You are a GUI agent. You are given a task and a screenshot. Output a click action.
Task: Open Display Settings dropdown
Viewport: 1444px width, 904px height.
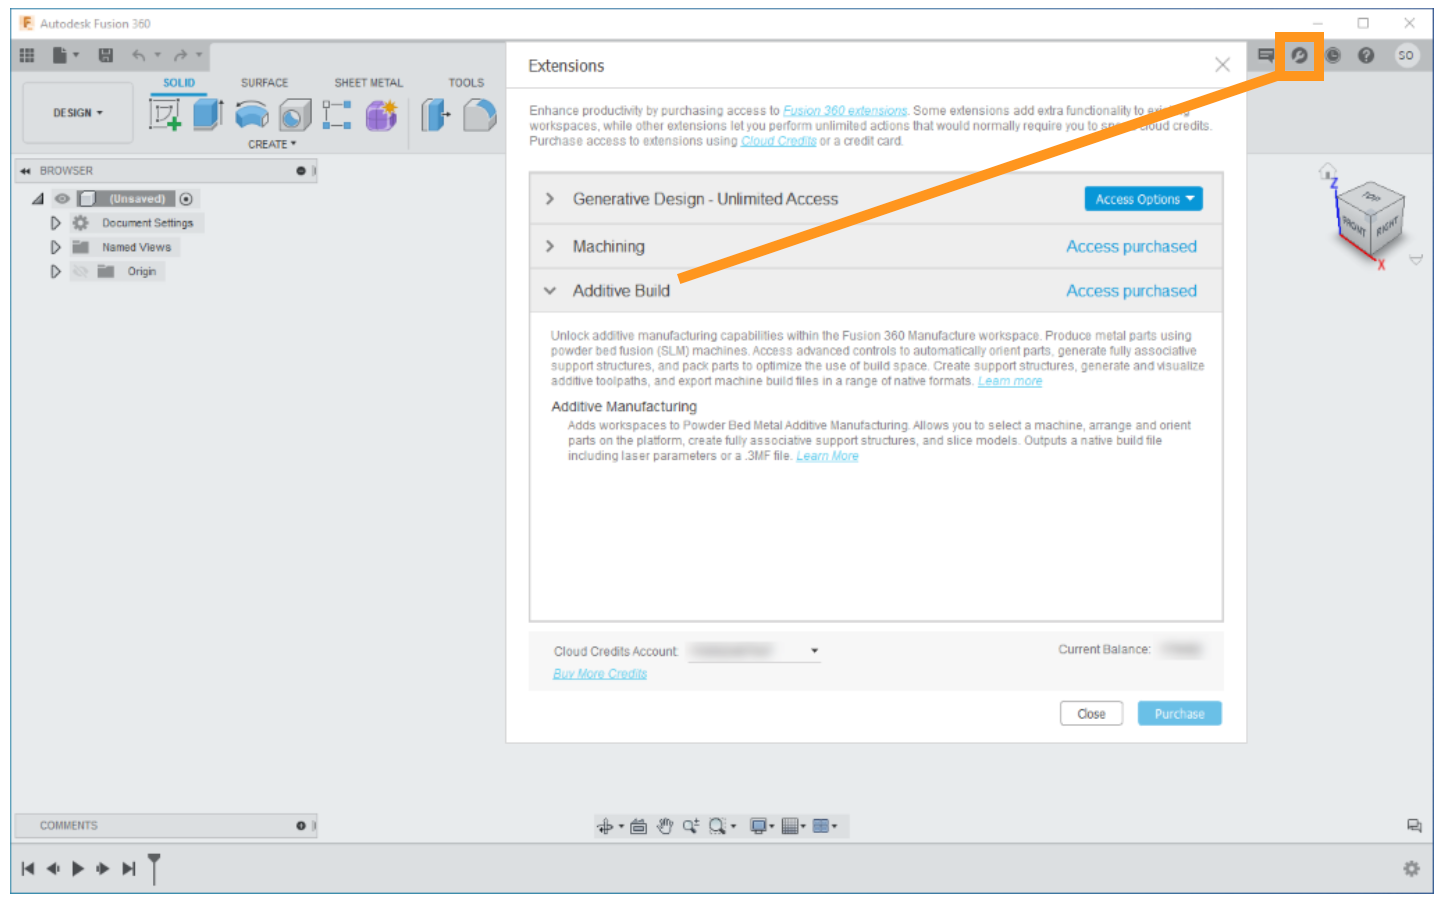761,826
